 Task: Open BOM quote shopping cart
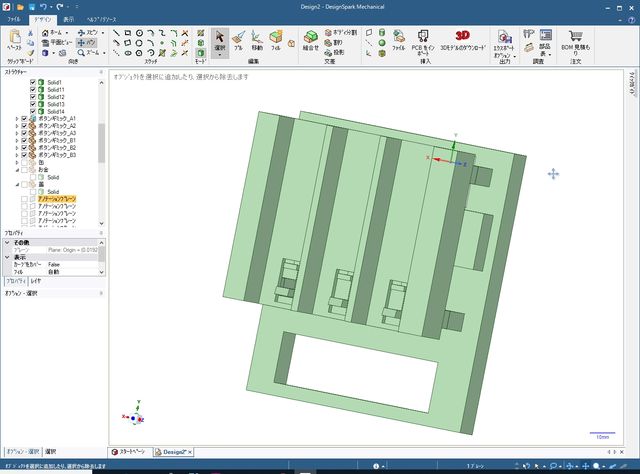576,42
